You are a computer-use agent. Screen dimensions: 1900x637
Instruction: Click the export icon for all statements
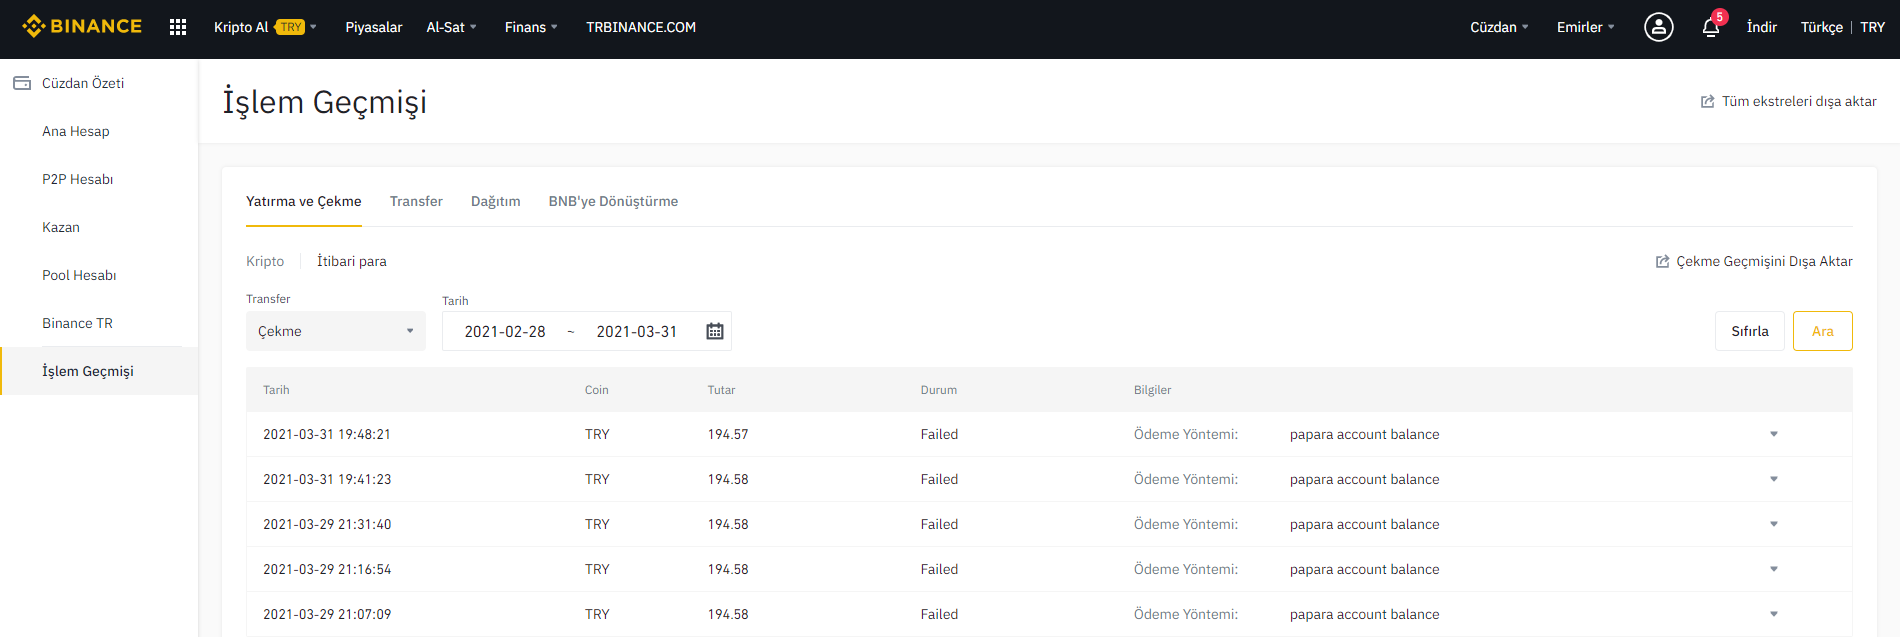tap(1708, 102)
